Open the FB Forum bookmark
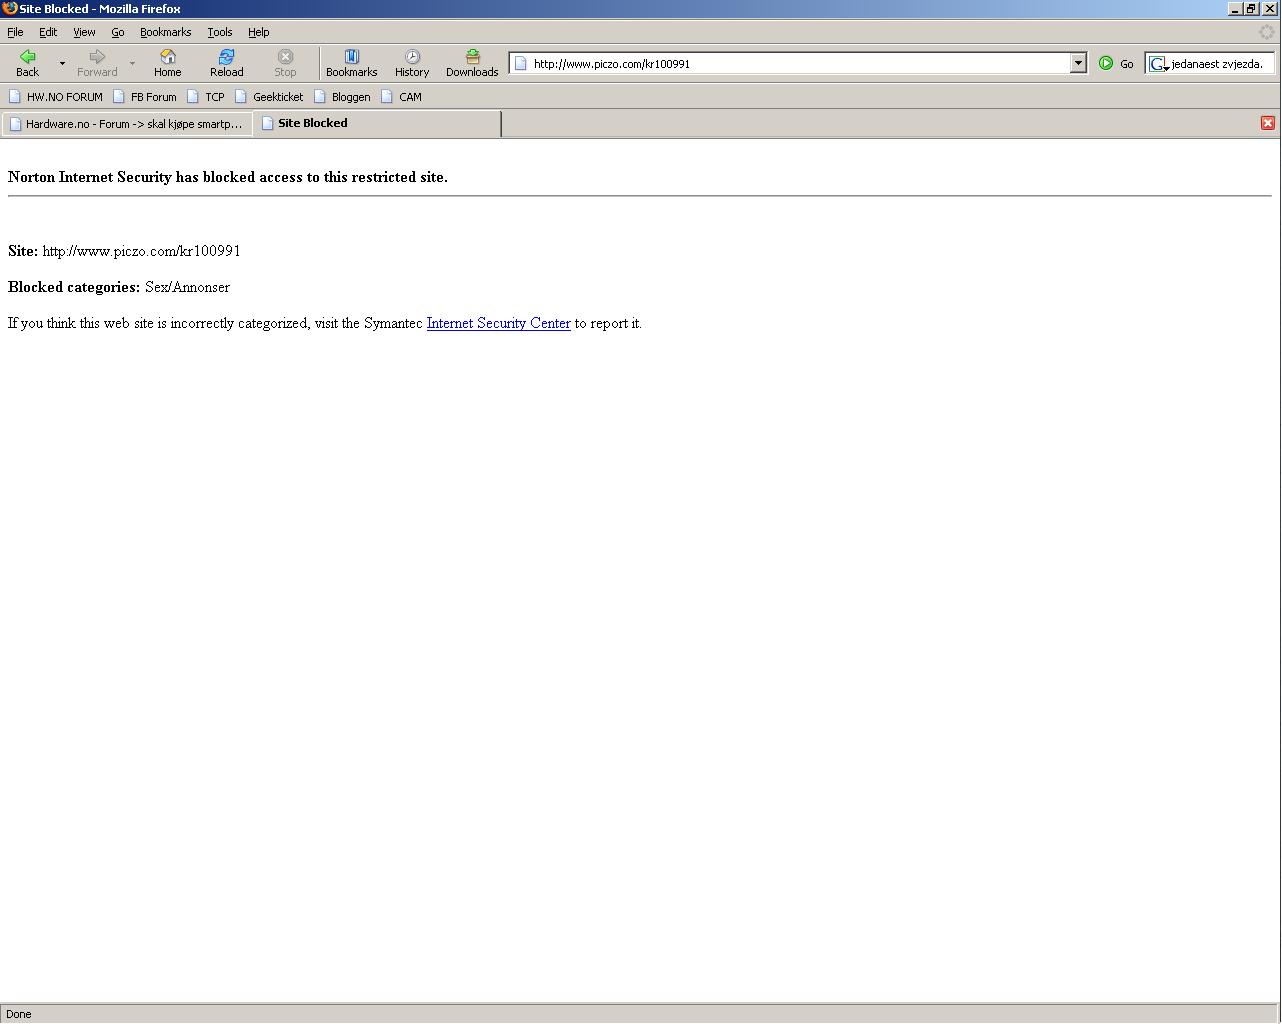 144,97
